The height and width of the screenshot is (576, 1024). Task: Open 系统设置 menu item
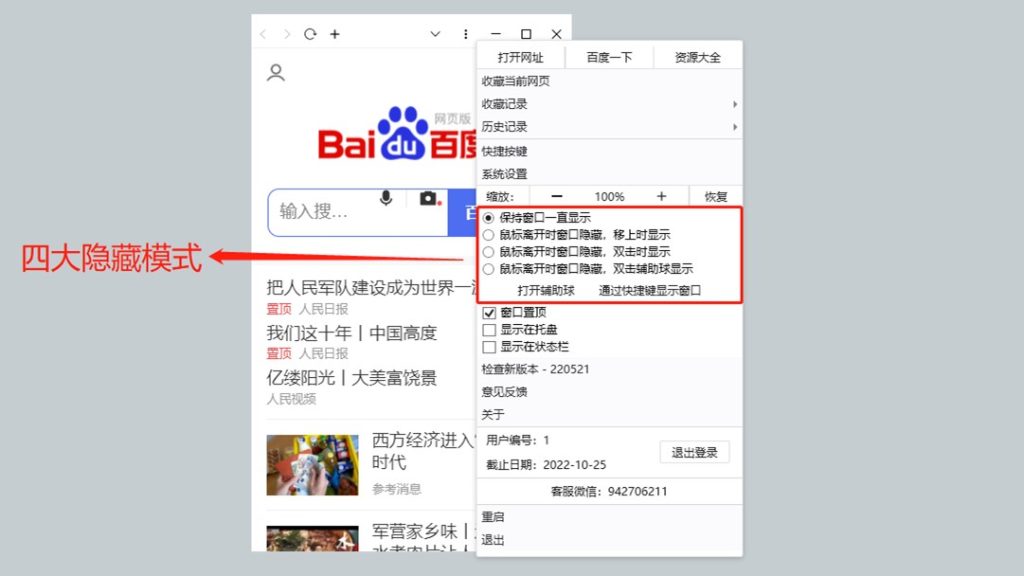coord(505,174)
